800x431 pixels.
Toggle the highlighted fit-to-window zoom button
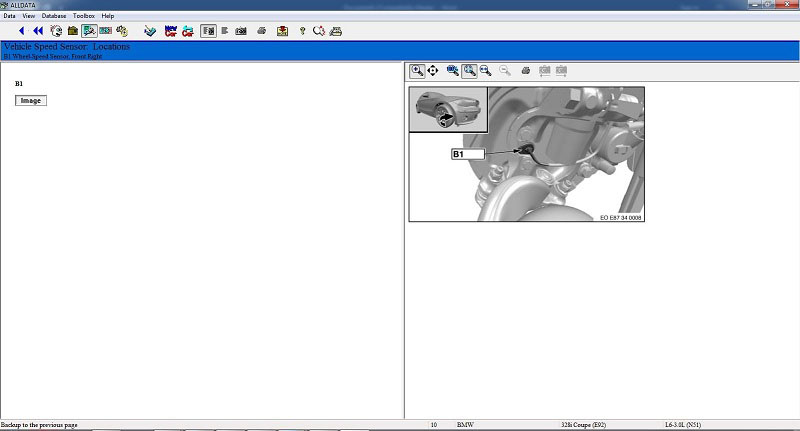(x=469, y=71)
